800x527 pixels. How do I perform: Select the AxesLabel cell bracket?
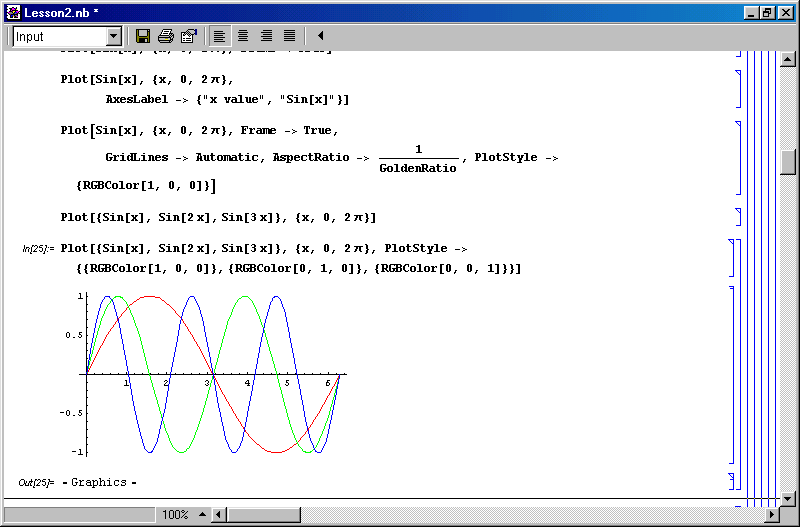point(738,89)
